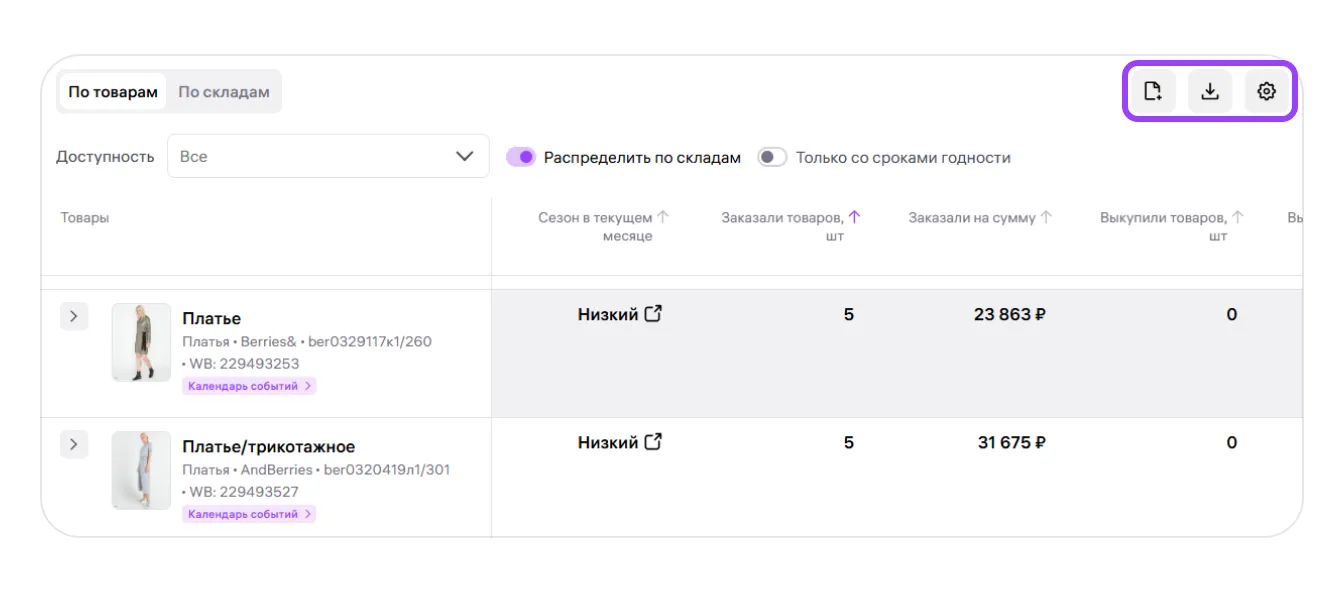Viewport: 1344px width, 592px height.
Task: Open Календарь событий for Платье/трикотажное
Action: (x=249, y=514)
